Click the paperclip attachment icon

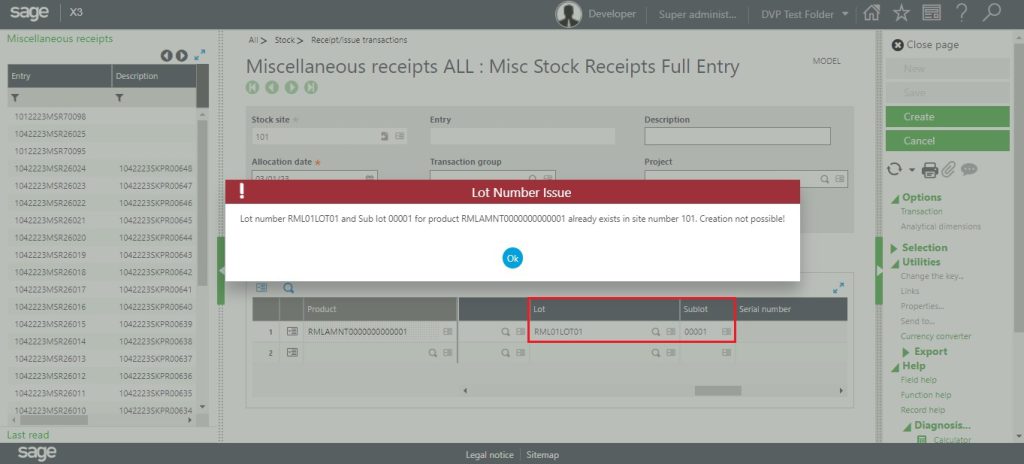[948, 169]
